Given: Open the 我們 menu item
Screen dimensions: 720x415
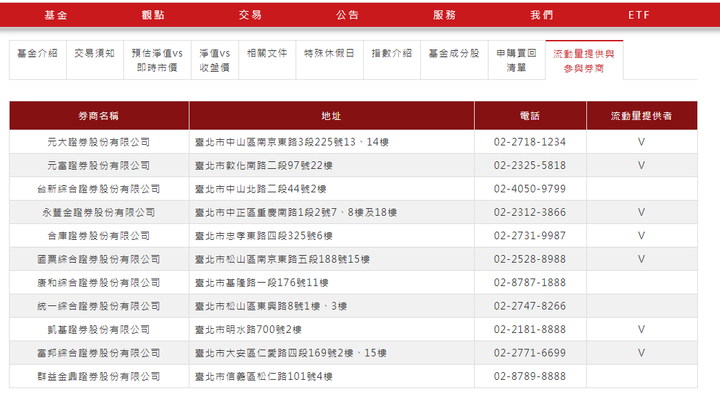Looking at the screenshot, I should 542,15.
